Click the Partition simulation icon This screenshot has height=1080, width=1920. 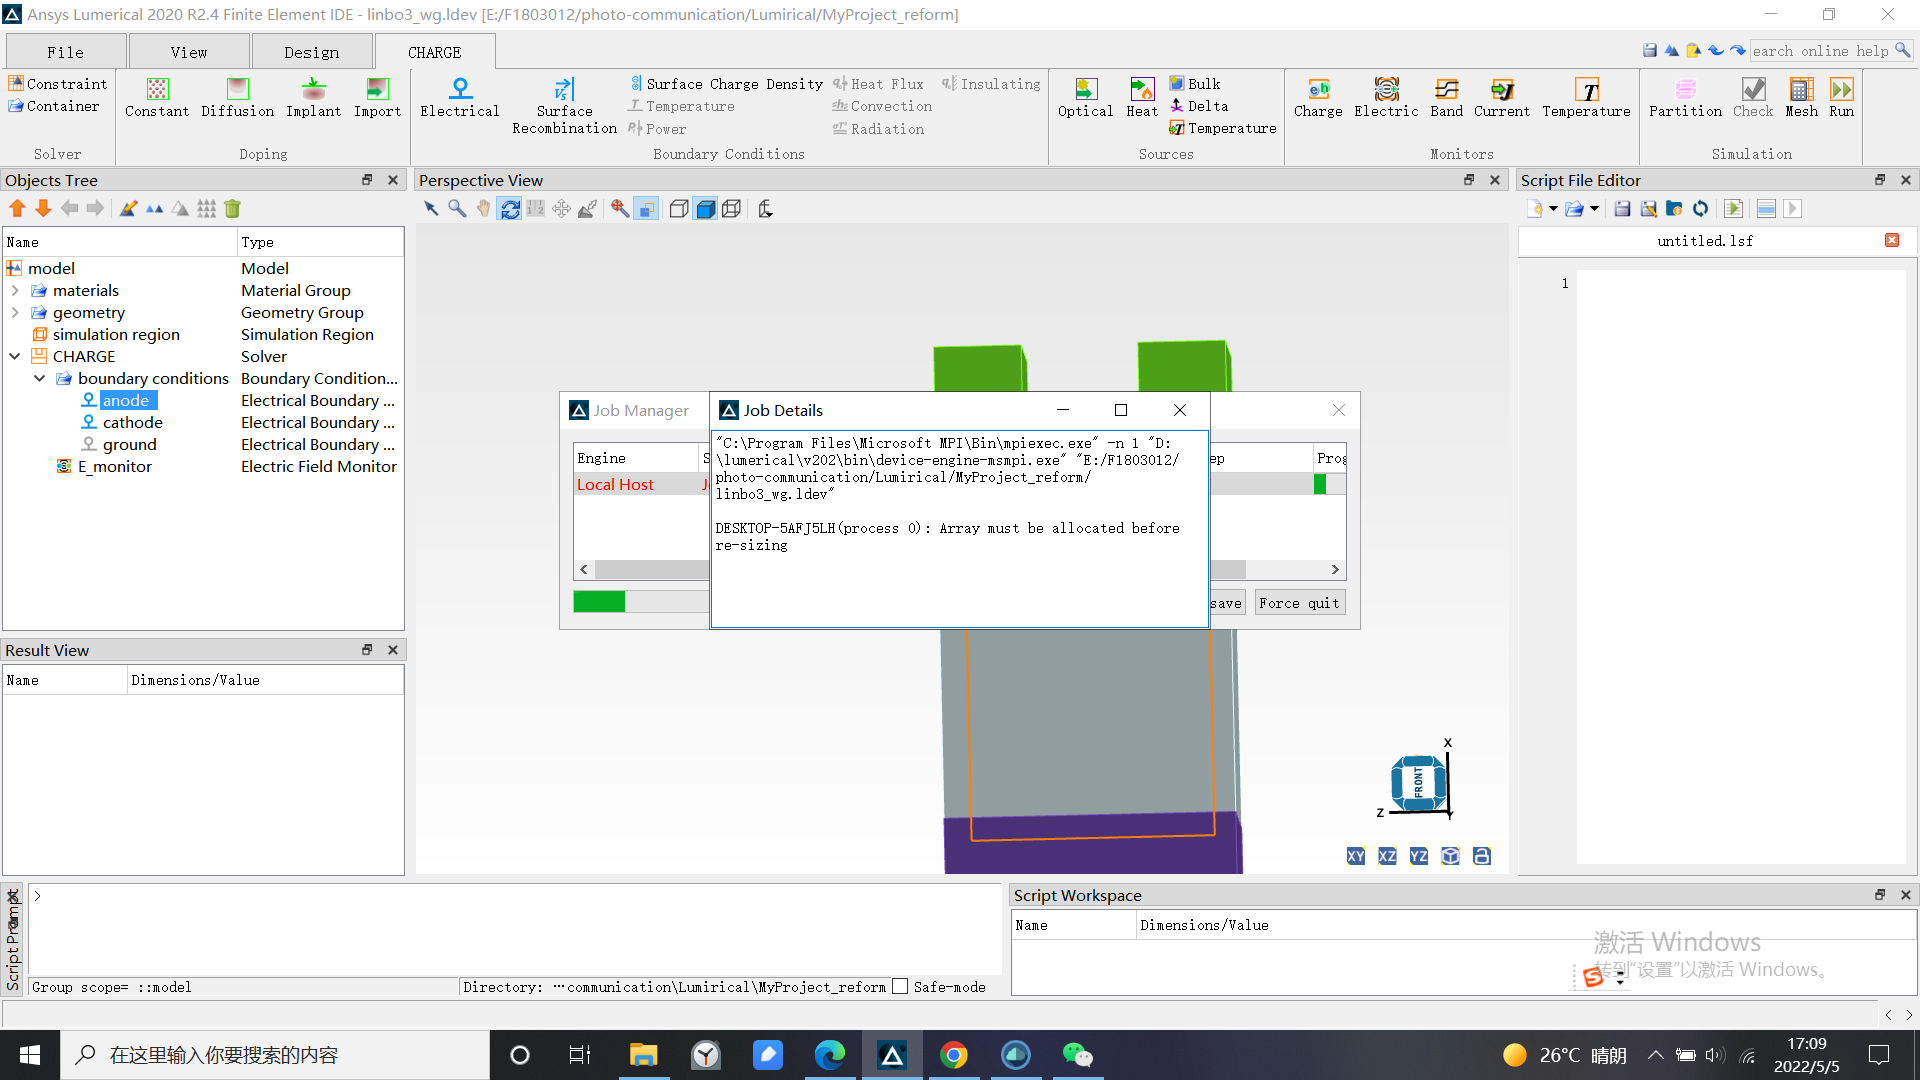tap(1685, 97)
